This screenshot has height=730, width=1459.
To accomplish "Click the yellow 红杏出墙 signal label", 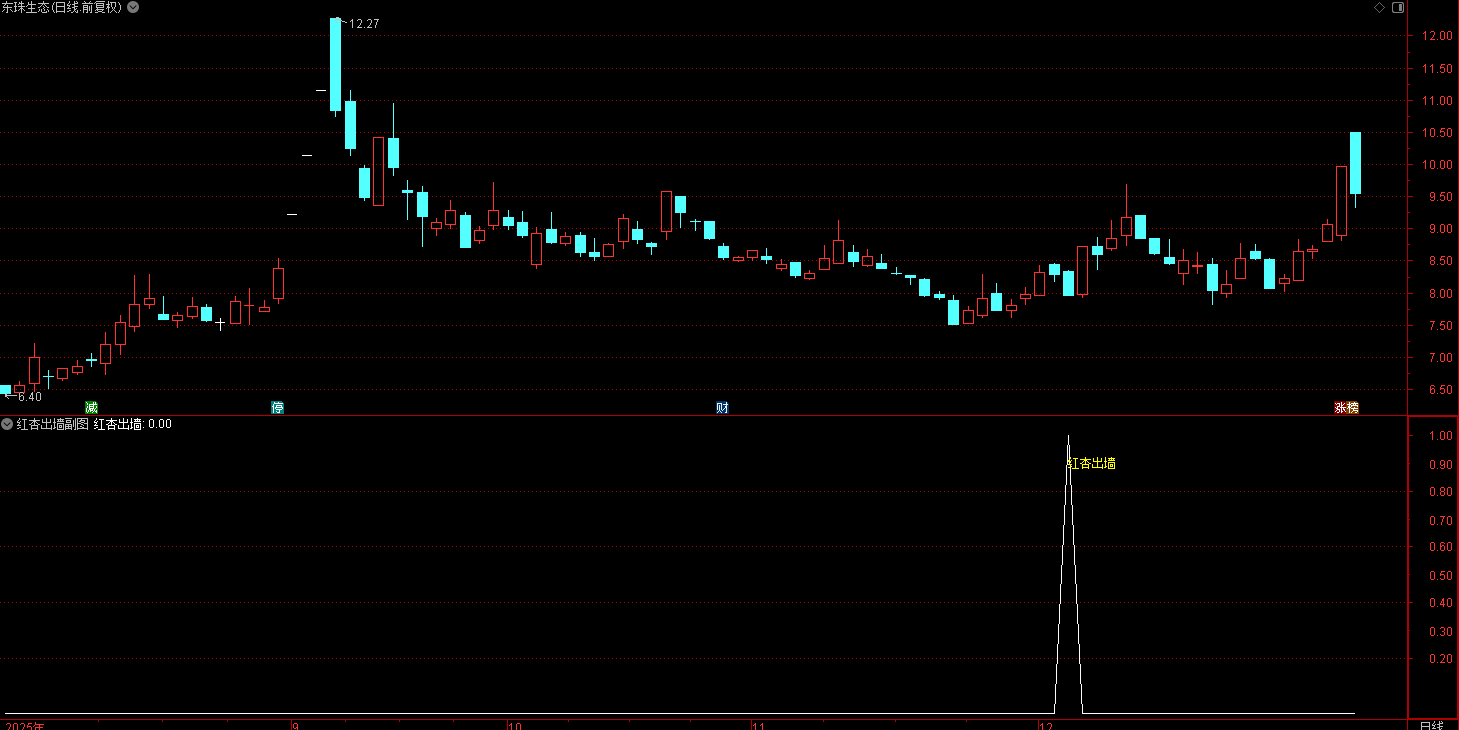I will click(1091, 463).
